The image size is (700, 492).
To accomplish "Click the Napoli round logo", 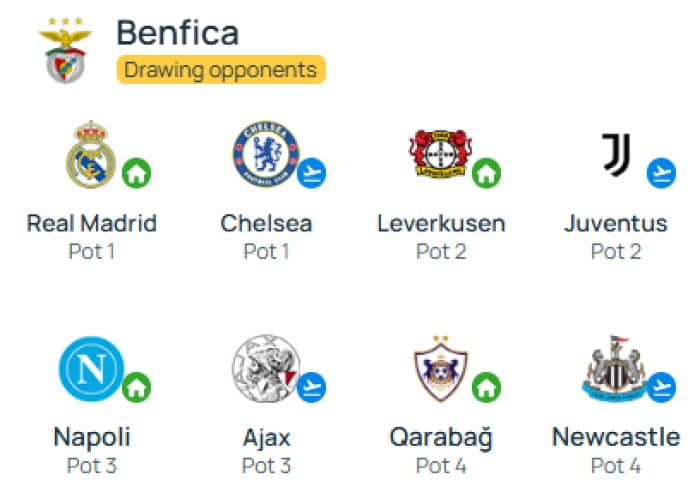I will [x=92, y=369].
